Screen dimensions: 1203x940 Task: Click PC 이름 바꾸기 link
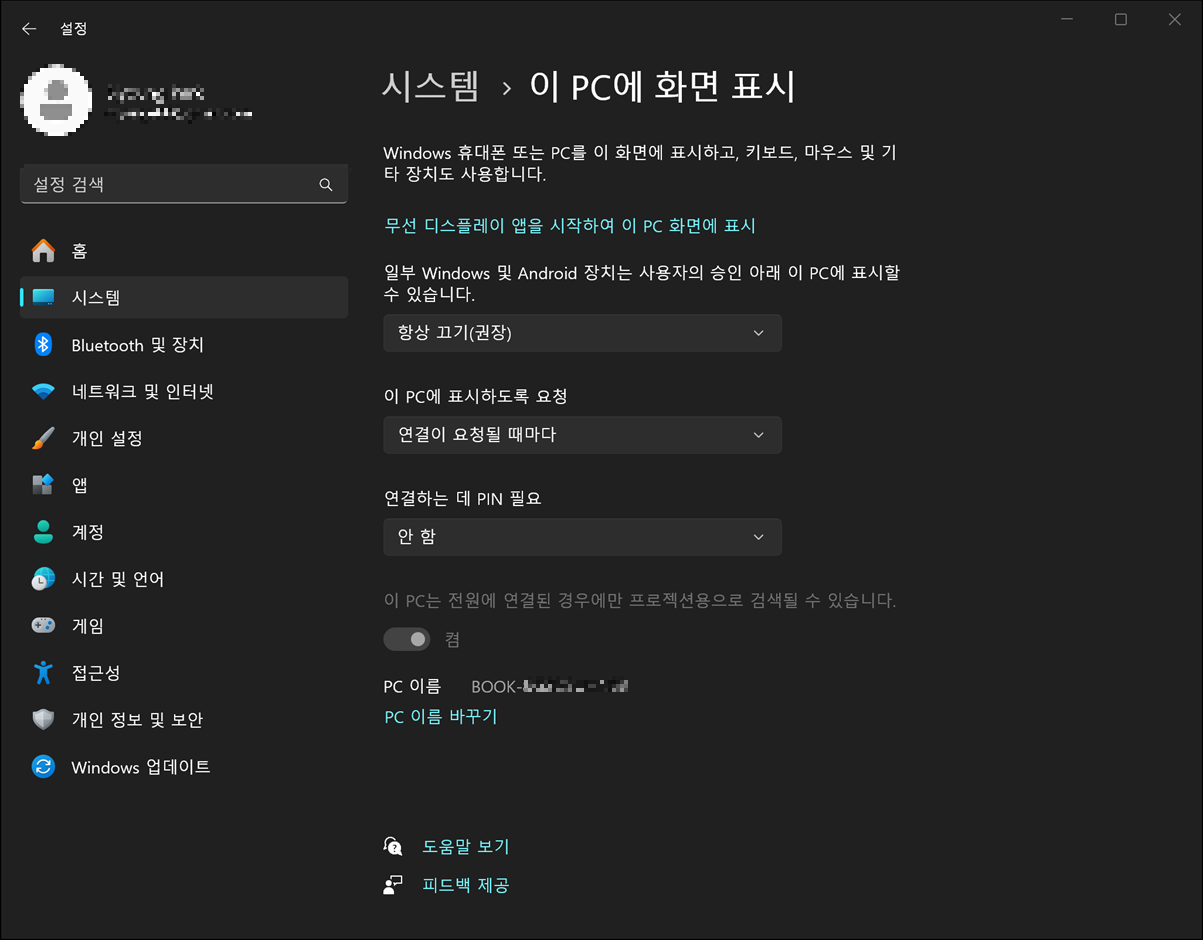[440, 717]
